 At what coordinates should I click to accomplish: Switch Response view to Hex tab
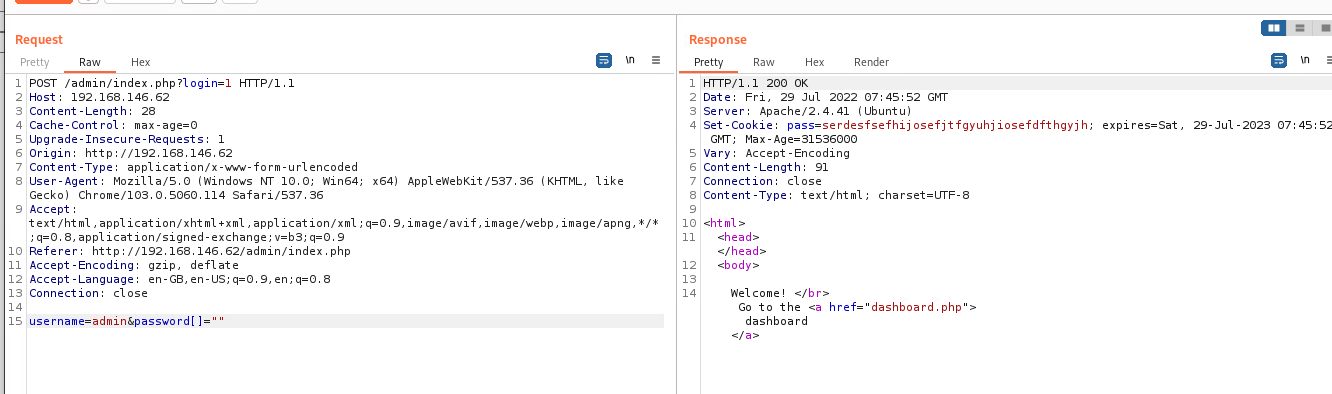click(815, 62)
